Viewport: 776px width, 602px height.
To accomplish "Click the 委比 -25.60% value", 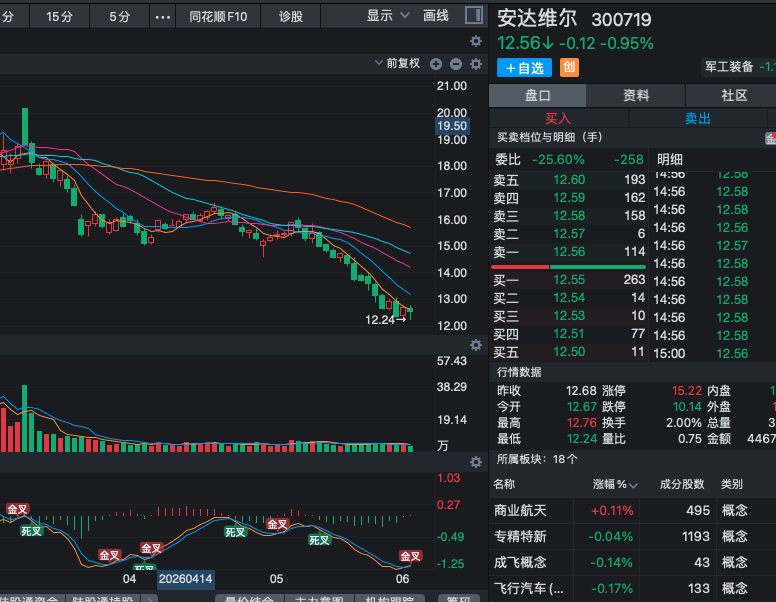I will 558,159.
